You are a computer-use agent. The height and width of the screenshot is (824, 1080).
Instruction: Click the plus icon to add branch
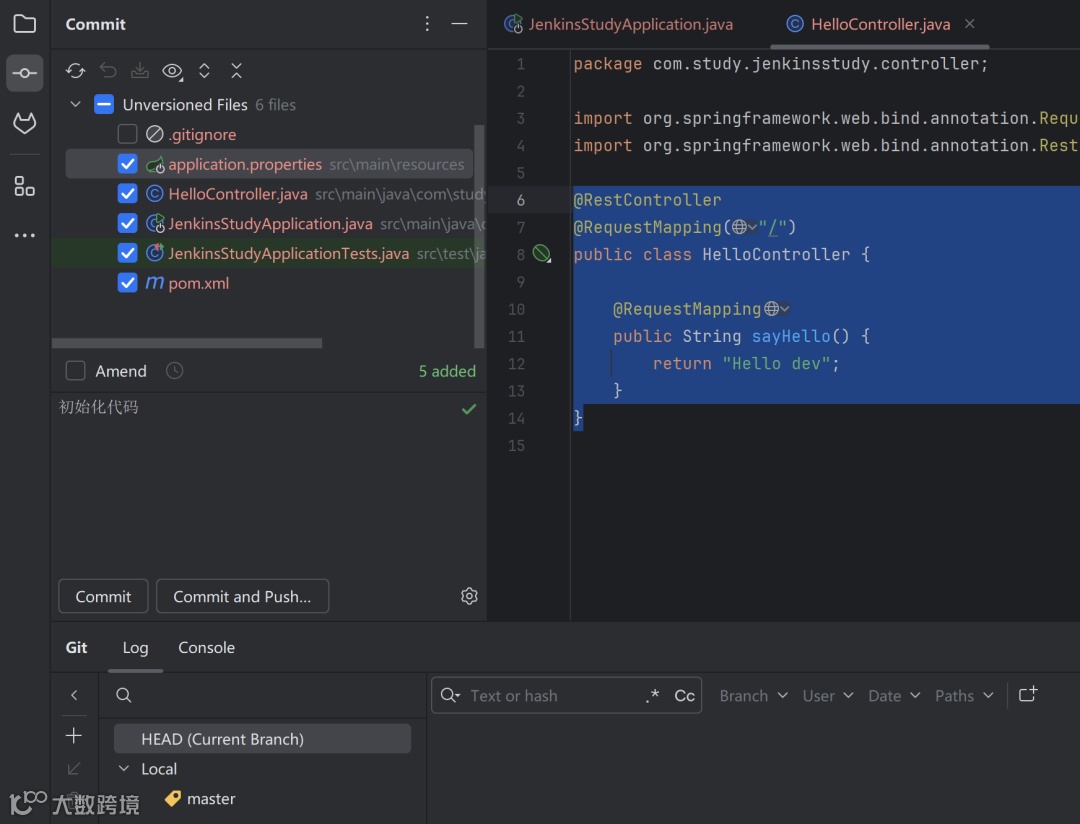(74, 736)
